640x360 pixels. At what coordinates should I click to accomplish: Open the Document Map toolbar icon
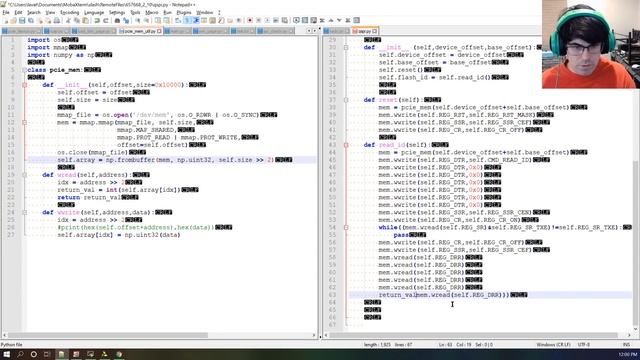click(x=212, y=20)
